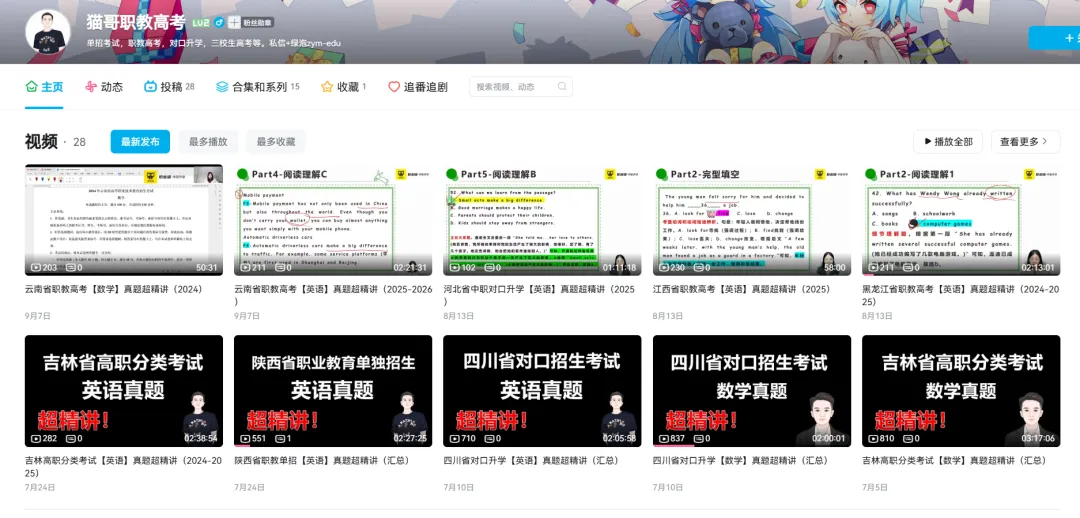Click 查看更多 to expand videos
Image resolution: width=1080 pixels, height=518 pixels.
pyautogui.click(x=1025, y=142)
